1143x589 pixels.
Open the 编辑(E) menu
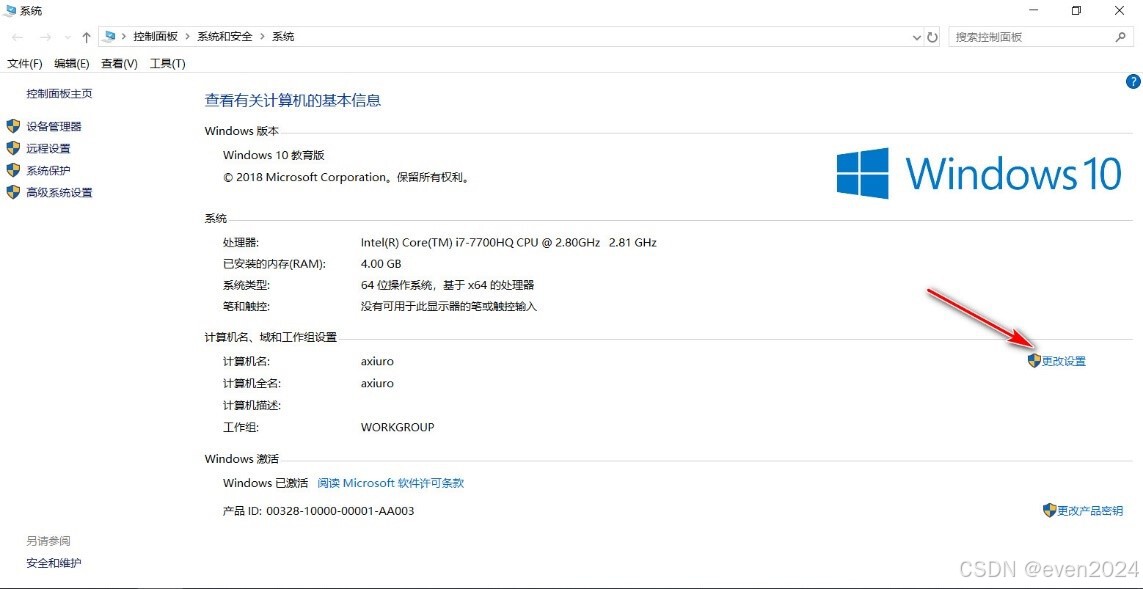pyautogui.click(x=71, y=64)
